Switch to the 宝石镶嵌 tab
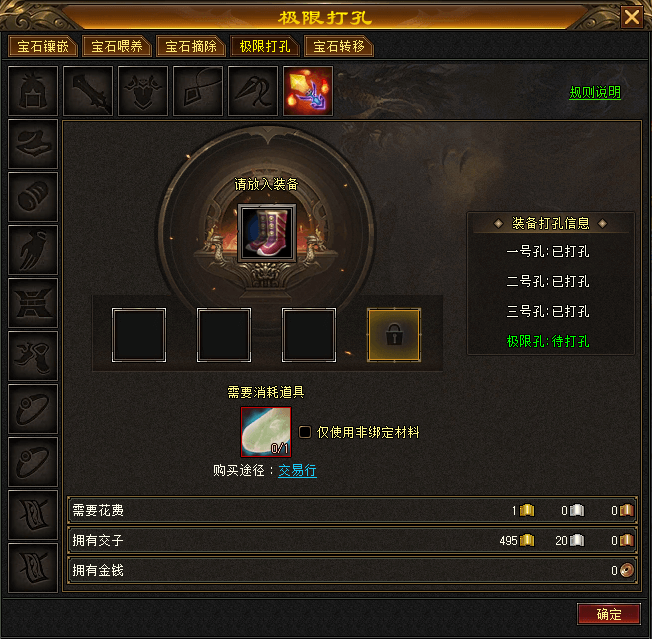Viewport: 652px width, 639px height. click(43, 46)
